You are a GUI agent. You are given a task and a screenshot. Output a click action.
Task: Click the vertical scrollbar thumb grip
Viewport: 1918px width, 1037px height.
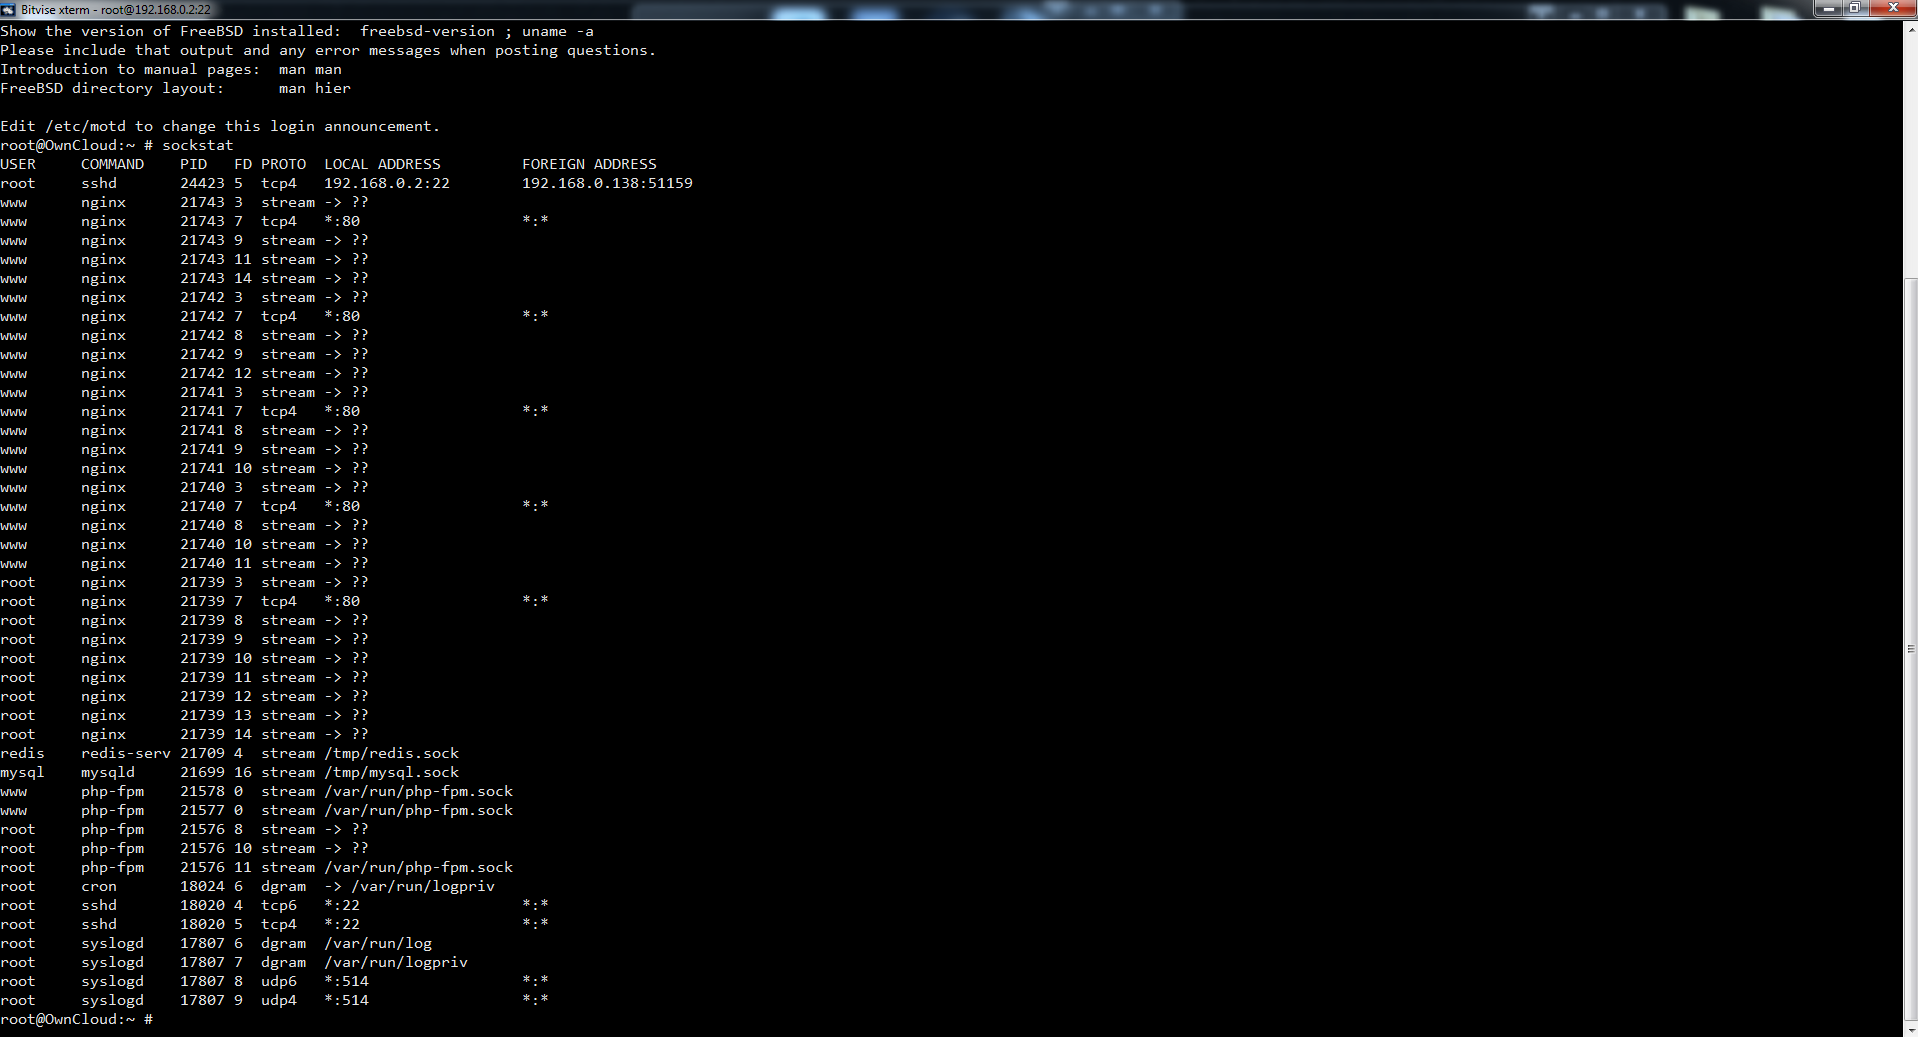pyautogui.click(x=1910, y=649)
